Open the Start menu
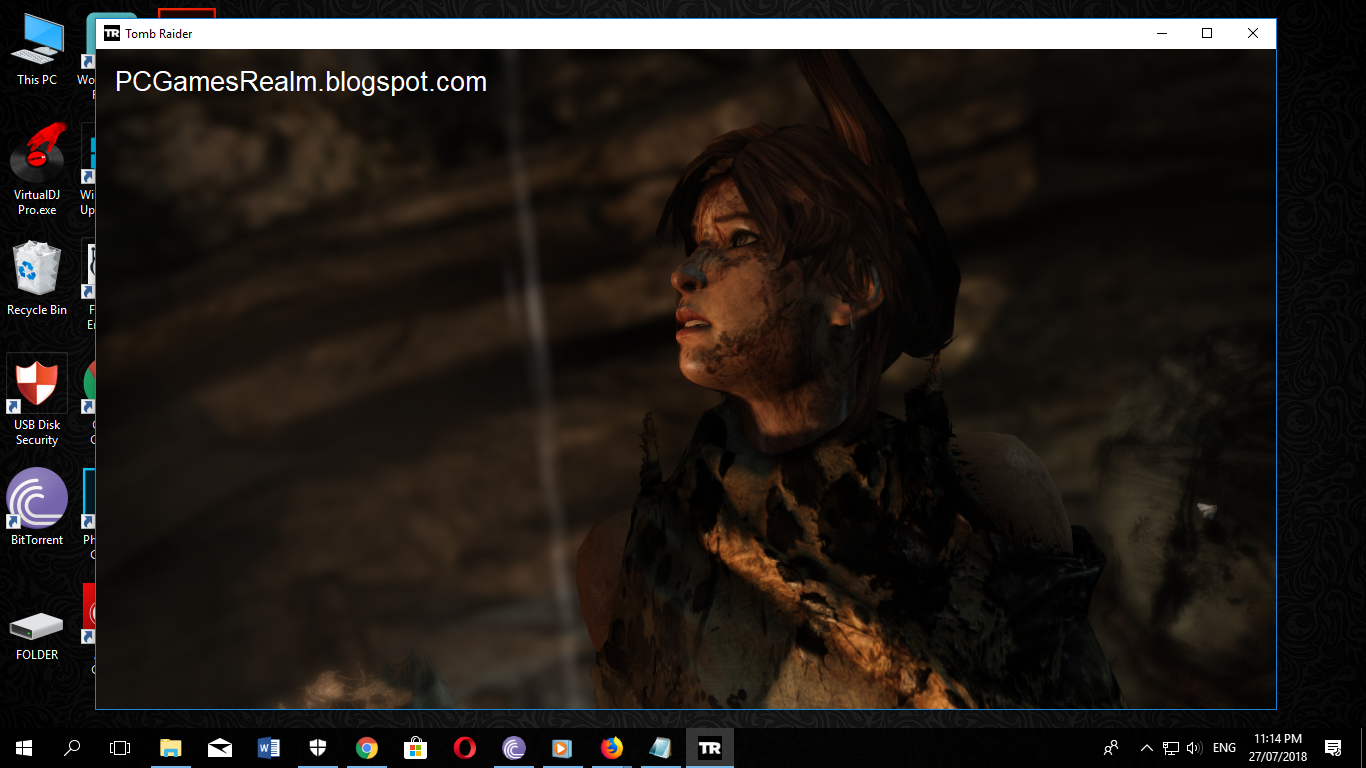Viewport: 1366px width, 768px height. pos(24,747)
